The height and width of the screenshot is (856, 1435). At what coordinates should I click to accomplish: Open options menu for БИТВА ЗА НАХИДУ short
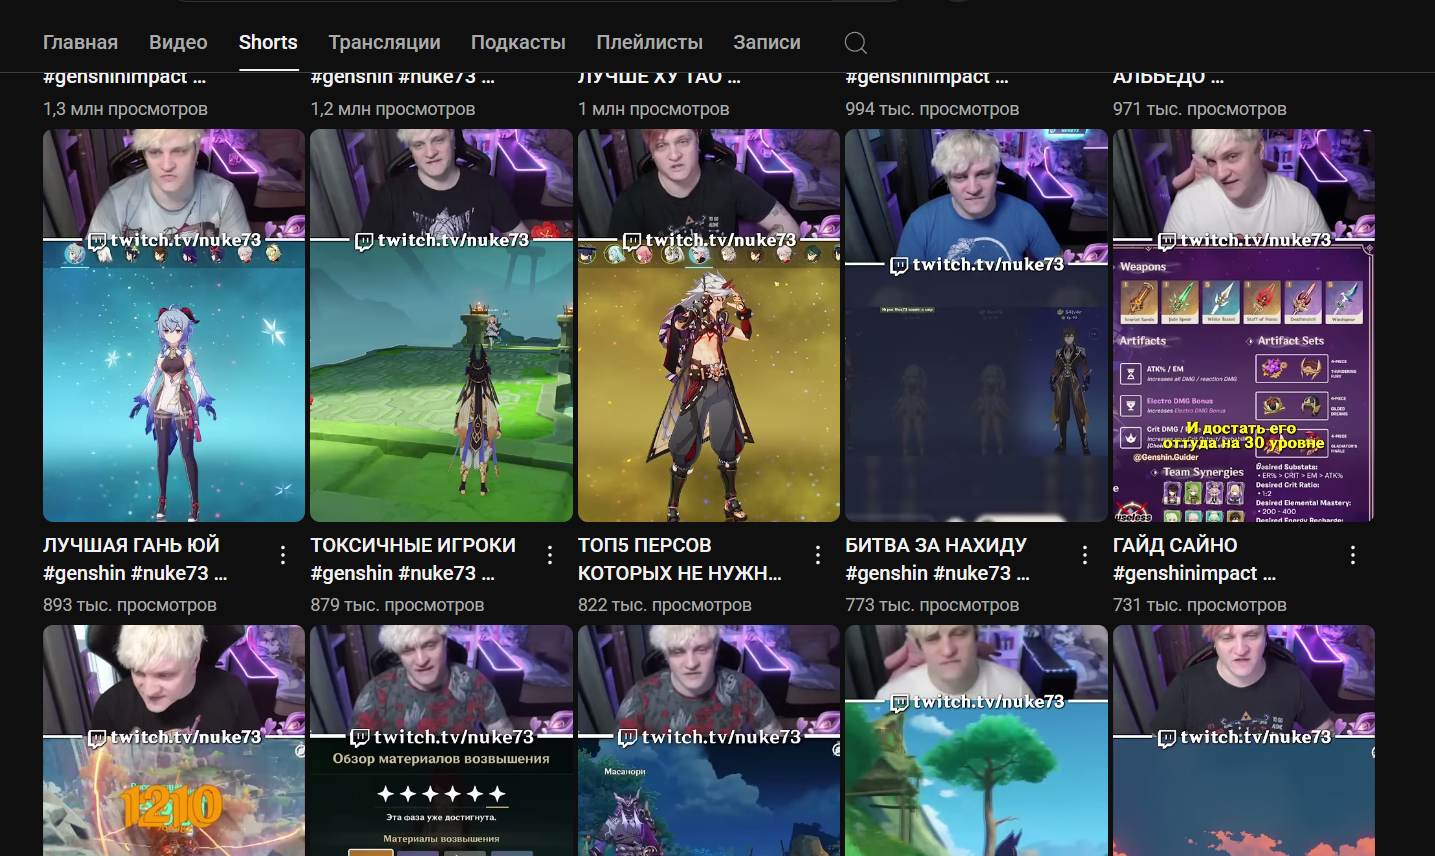(x=1085, y=555)
